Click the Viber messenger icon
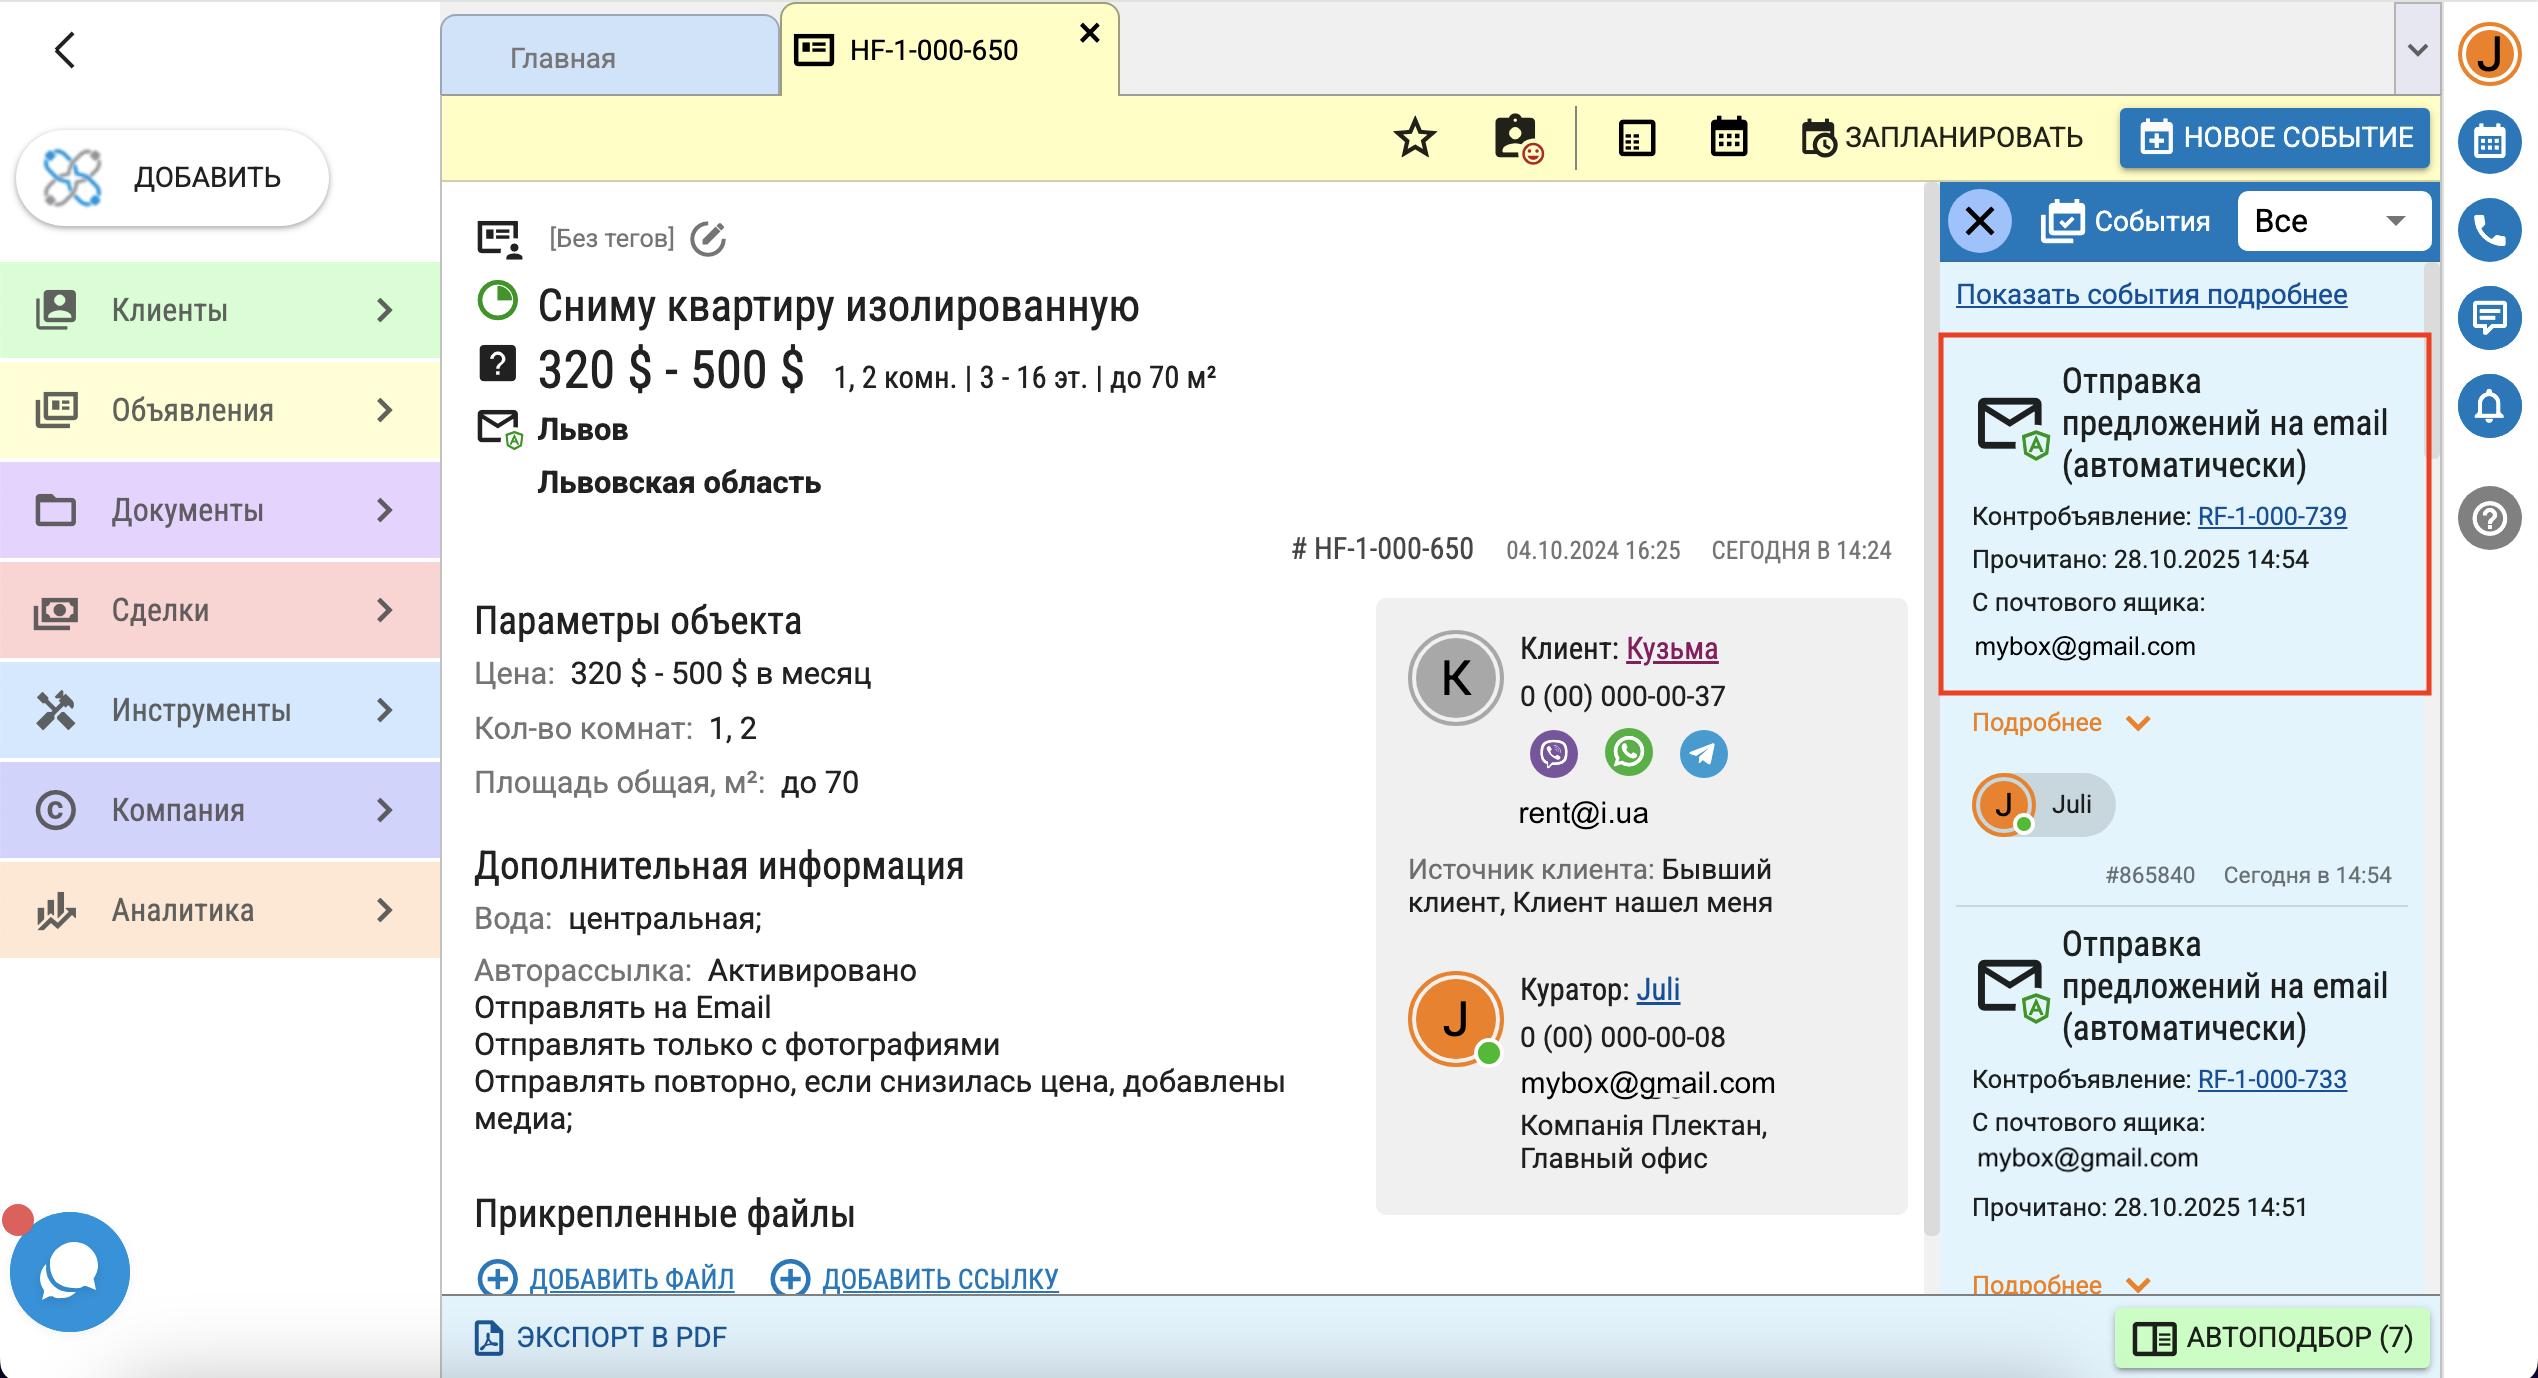The image size is (2538, 1378). point(1553,753)
